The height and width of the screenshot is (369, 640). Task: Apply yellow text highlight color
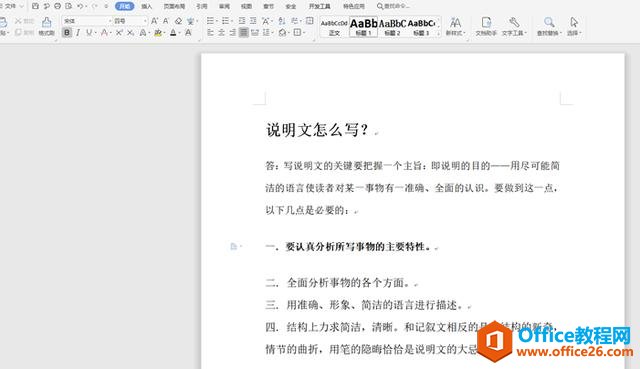point(158,33)
